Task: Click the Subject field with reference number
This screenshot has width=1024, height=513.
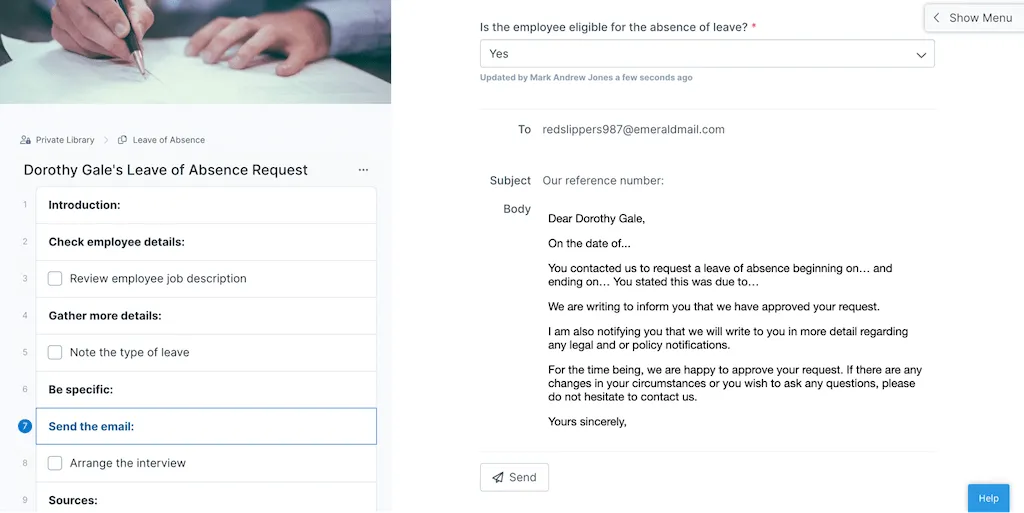Action: (x=738, y=180)
